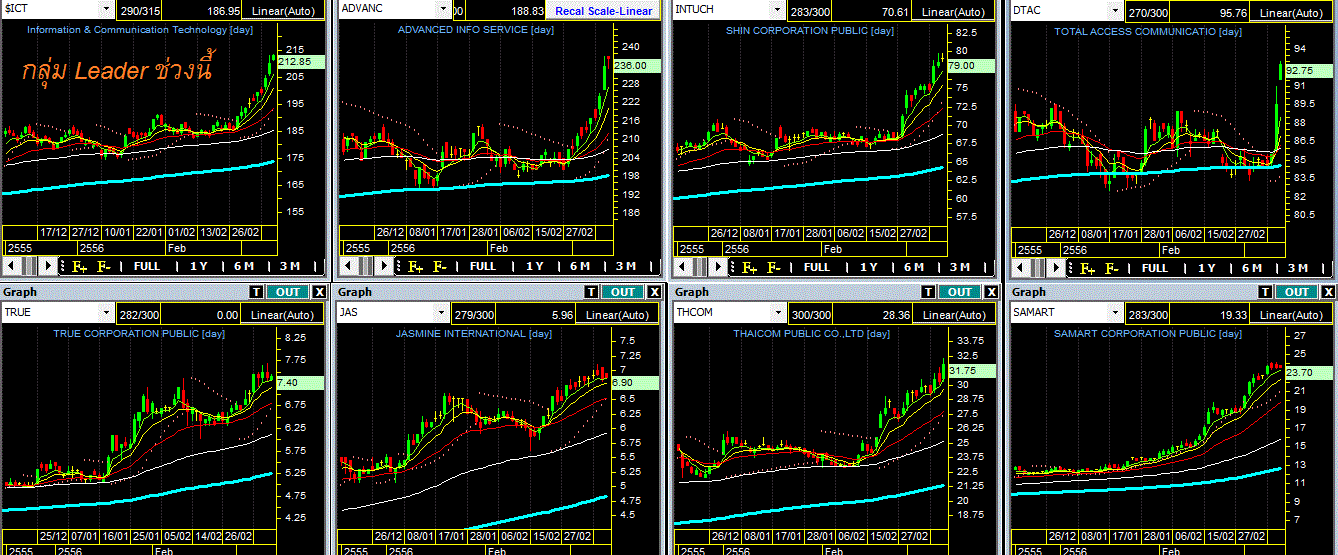Close the TRUE graph with its X icon

319,292
